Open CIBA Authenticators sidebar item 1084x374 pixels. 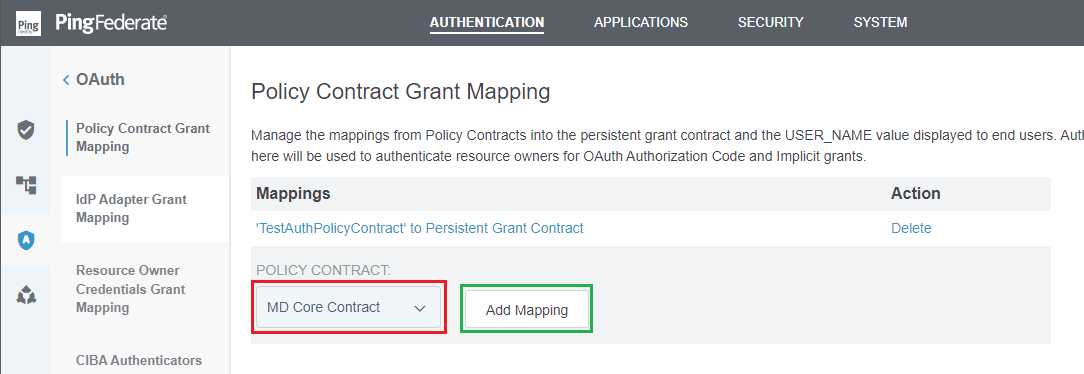pyautogui.click(x=139, y=360)
